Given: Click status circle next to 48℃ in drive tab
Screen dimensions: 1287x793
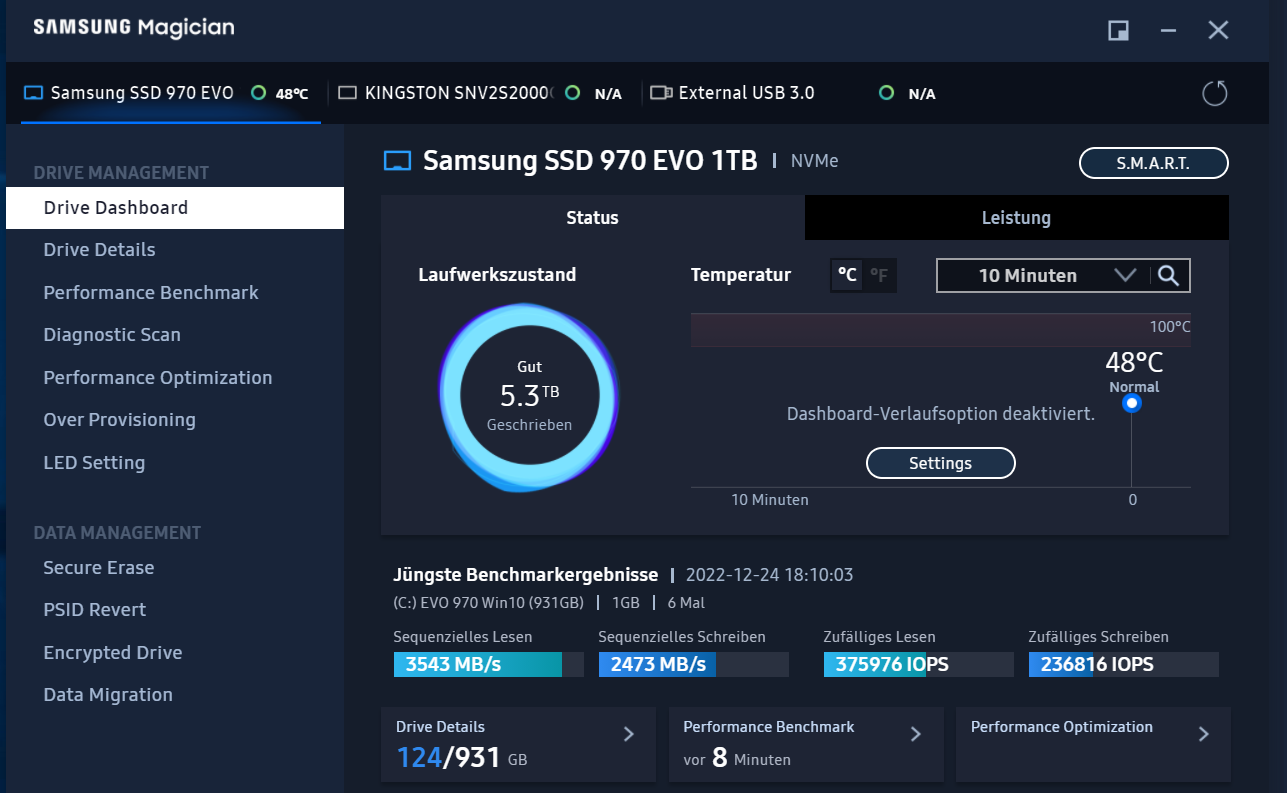Looking at the screenshot, I should click(258, 93).
